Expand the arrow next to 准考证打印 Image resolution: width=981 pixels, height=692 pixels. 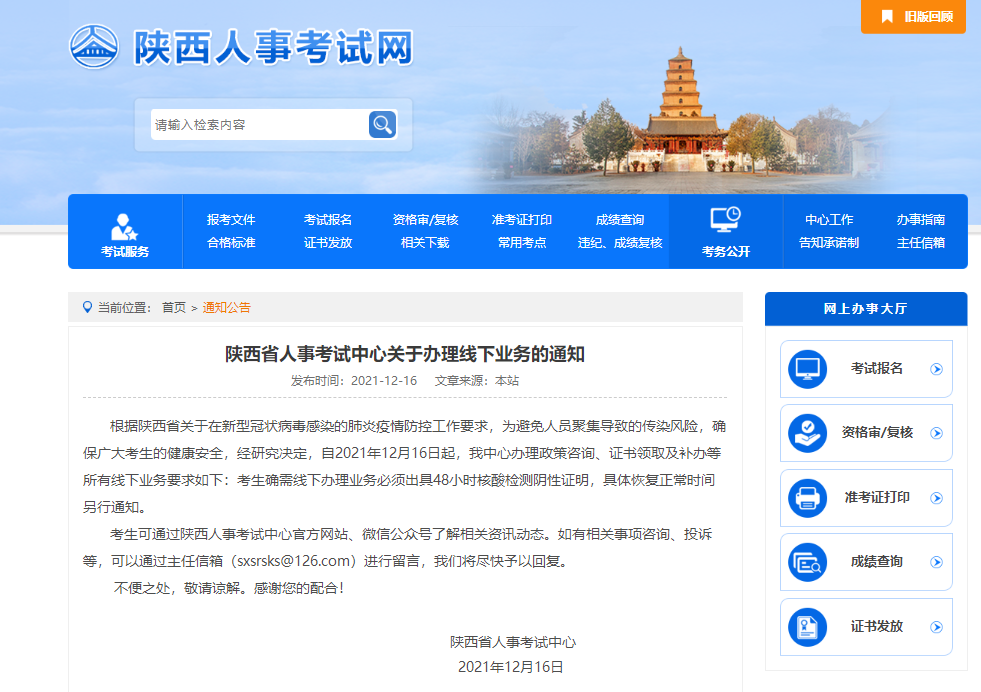936,498
